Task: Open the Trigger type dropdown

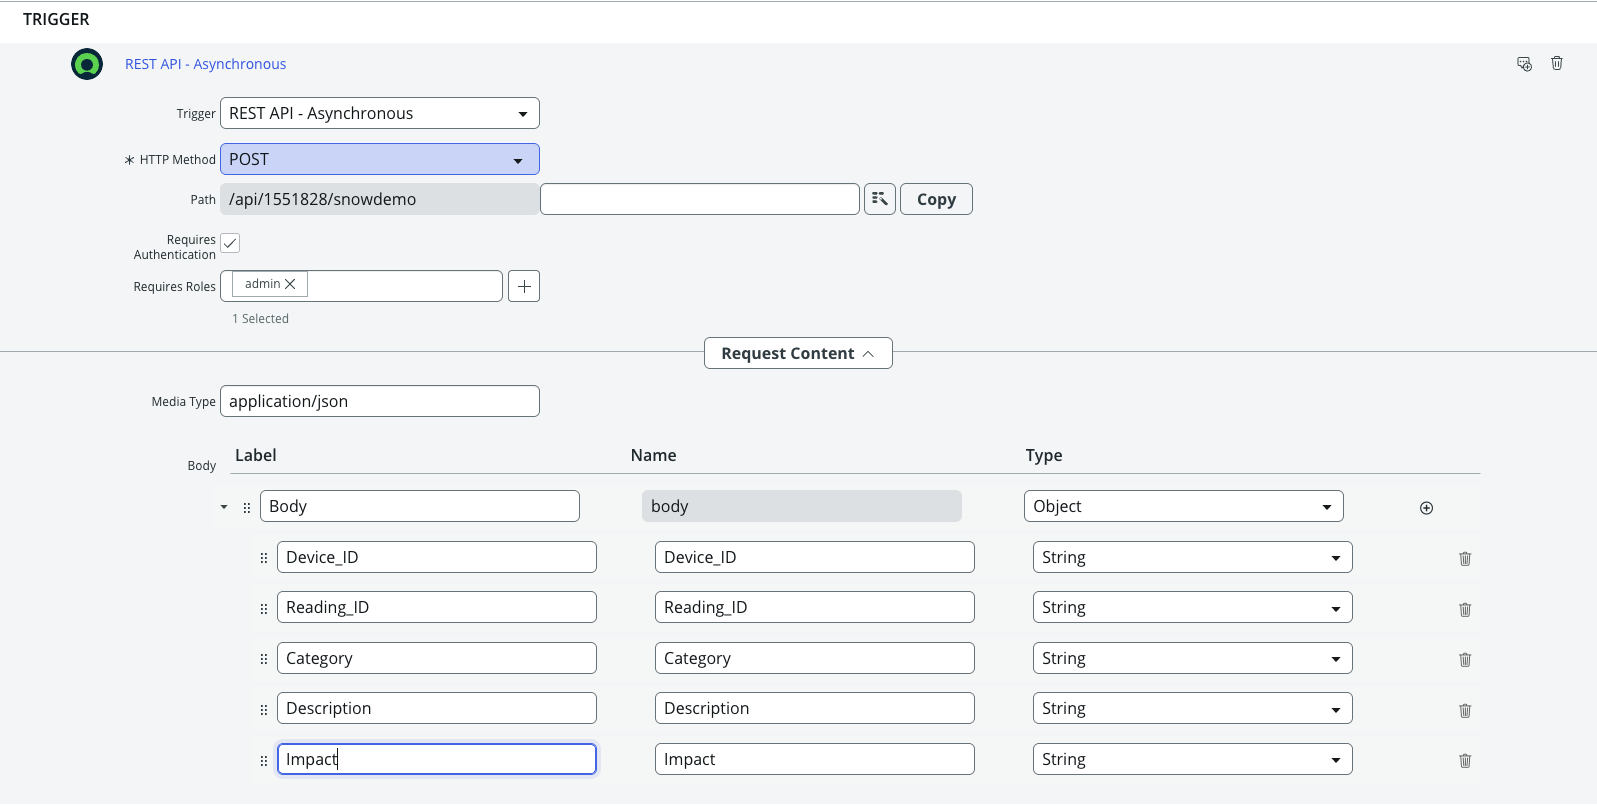Action: (x=380, y=113)
